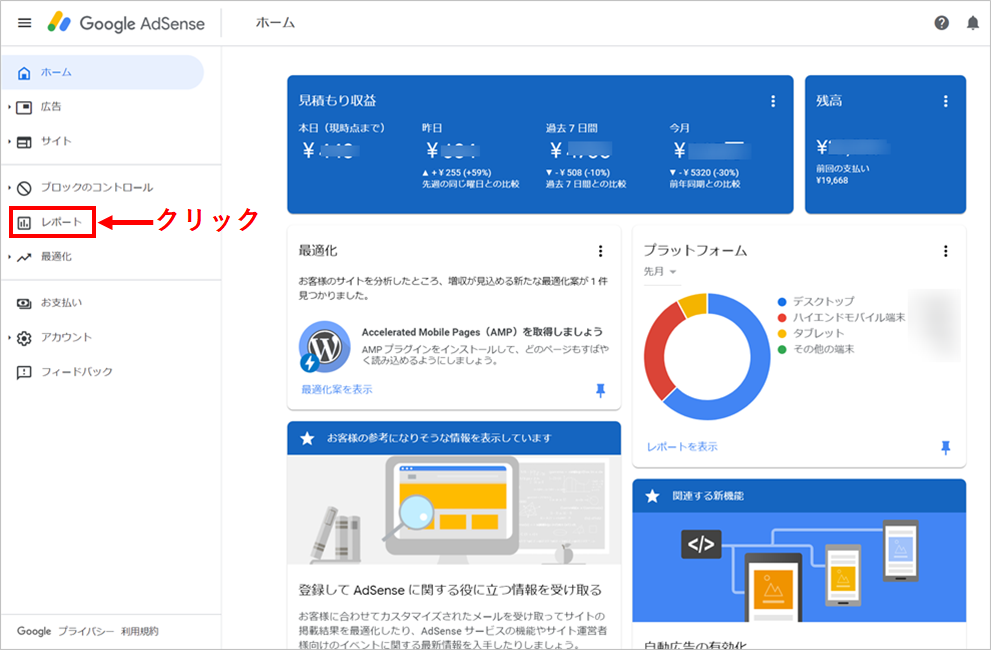
Task: Click the blue デスクトップ legend dot
Action: (x=782, y=302)
